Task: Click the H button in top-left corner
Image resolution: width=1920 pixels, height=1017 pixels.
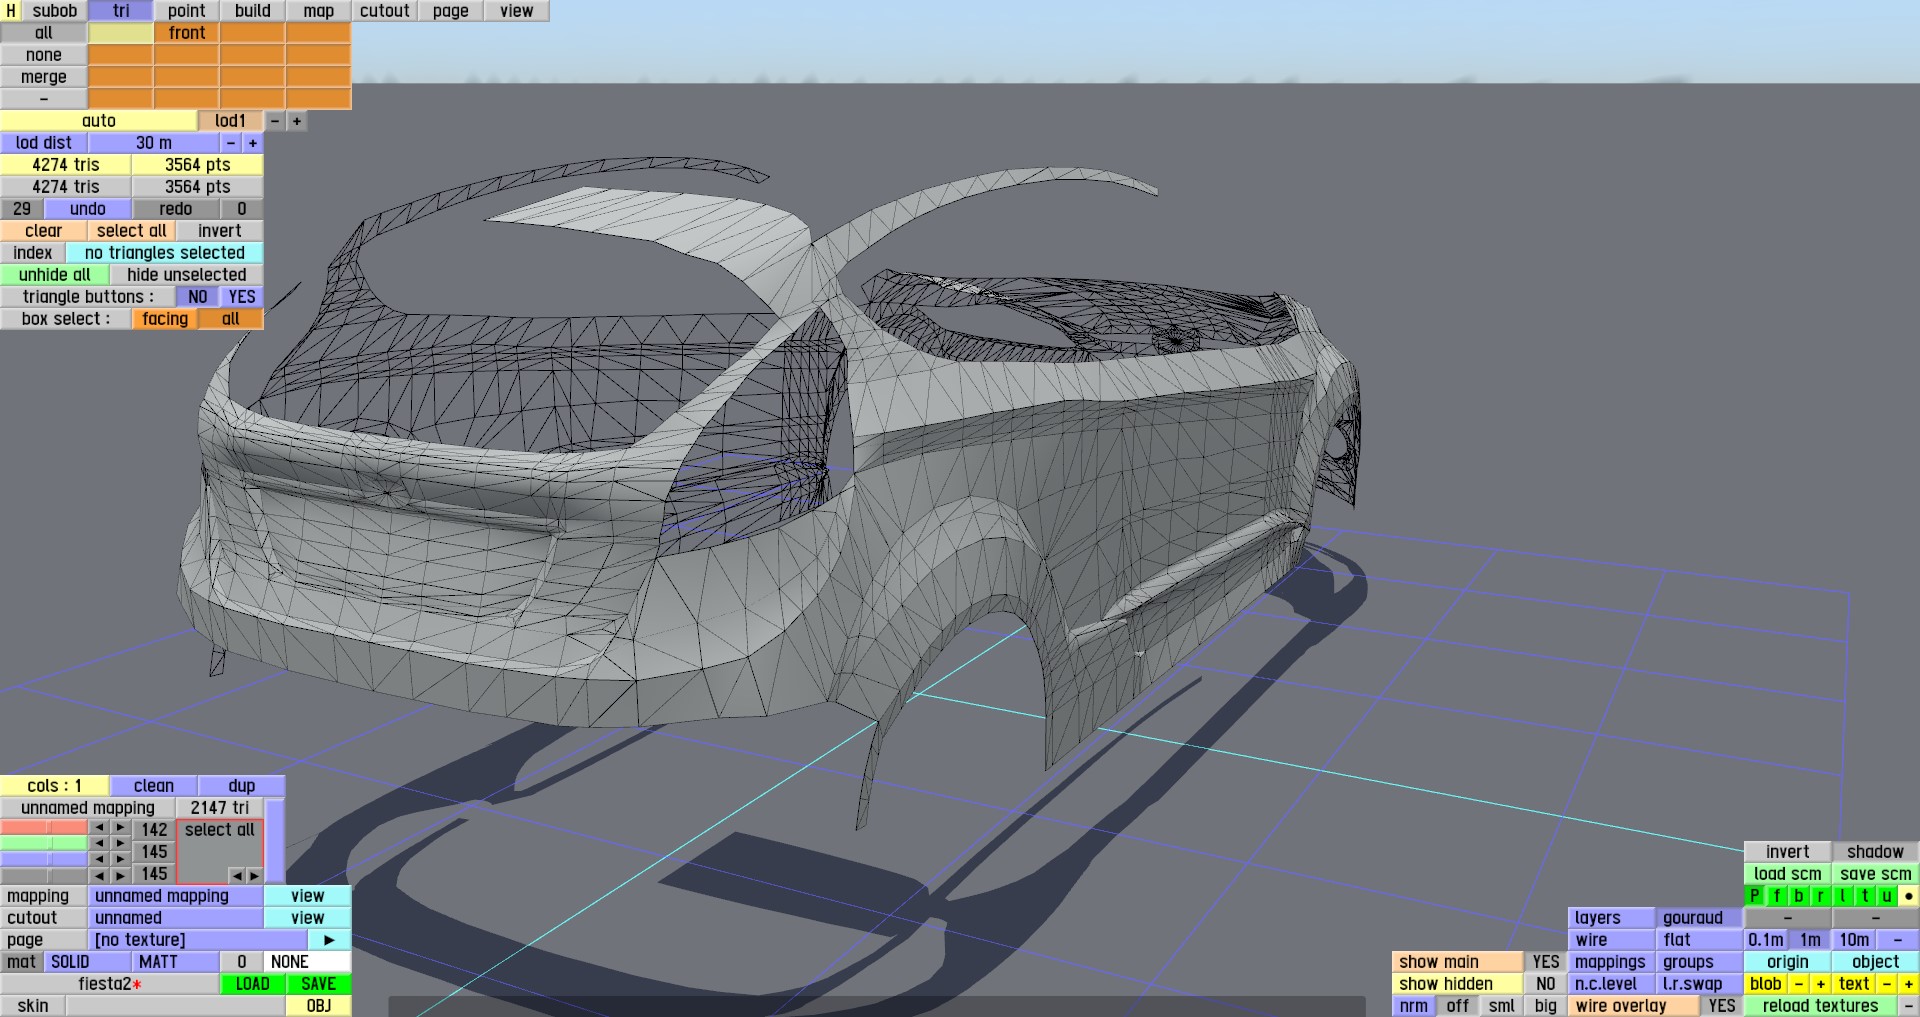Action: (x=11, y=11)
